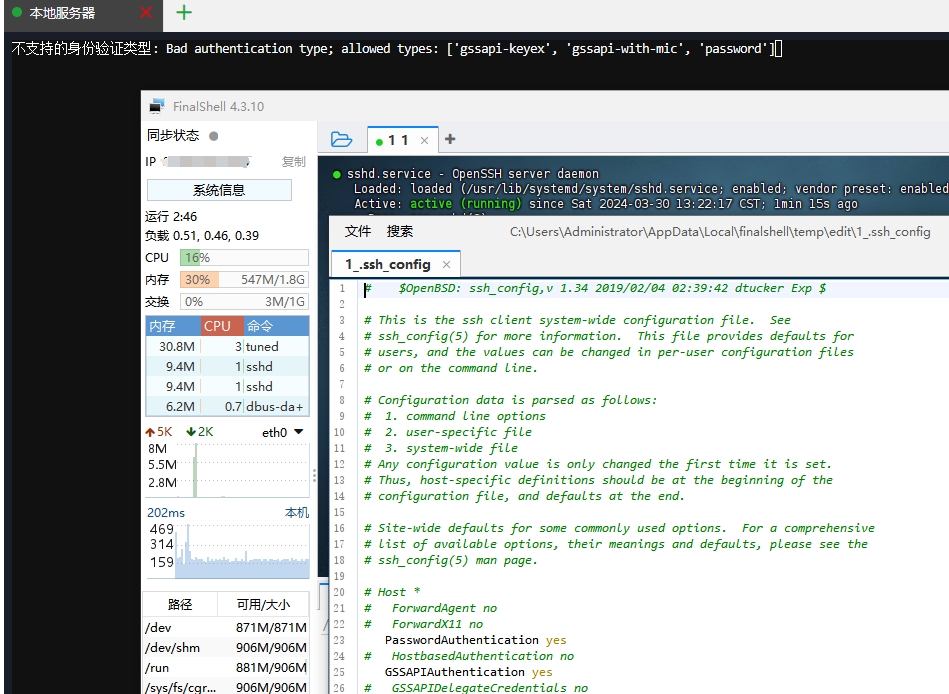Open the folder connection manager icon

[x=341, y=140]
